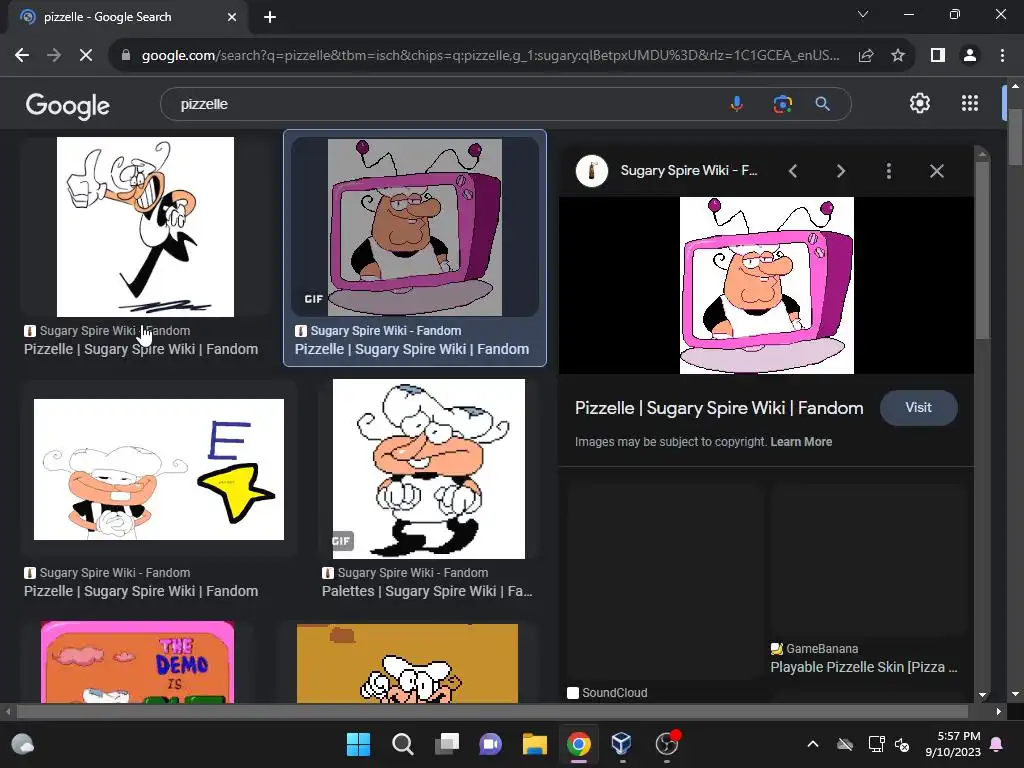
Task: Open thumbnail with blue letter E
Action: (159, 470)
